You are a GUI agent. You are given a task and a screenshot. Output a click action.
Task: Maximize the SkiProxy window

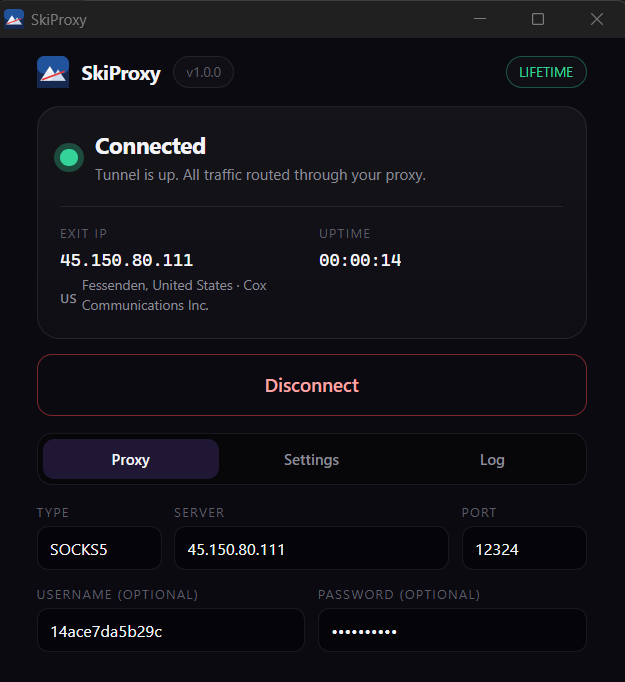tap(538, 19)
